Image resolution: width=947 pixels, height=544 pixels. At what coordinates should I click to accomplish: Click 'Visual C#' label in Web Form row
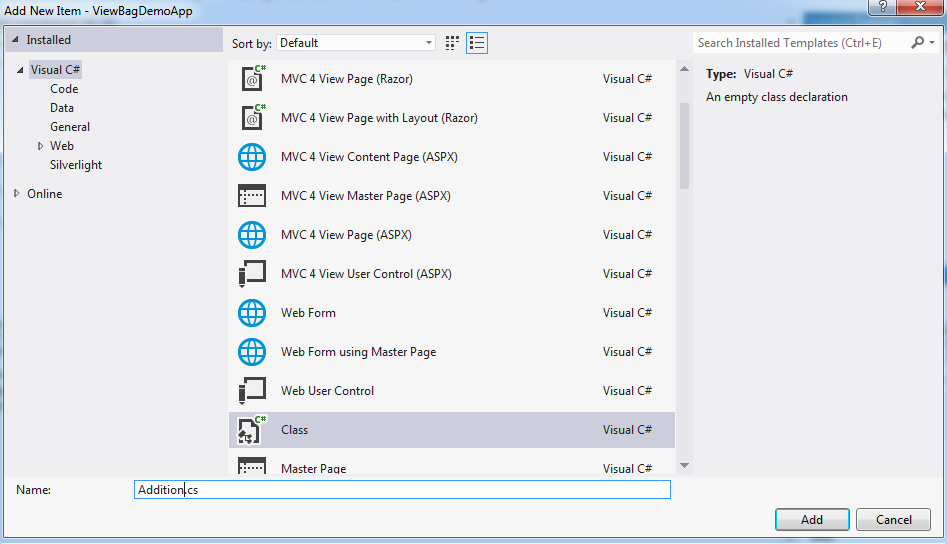coord(627,313)
